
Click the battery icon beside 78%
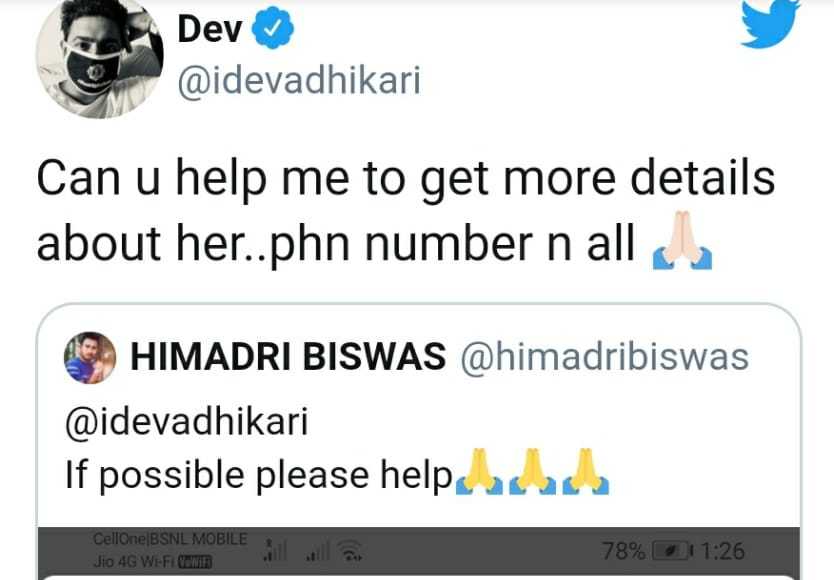(672, 551)
